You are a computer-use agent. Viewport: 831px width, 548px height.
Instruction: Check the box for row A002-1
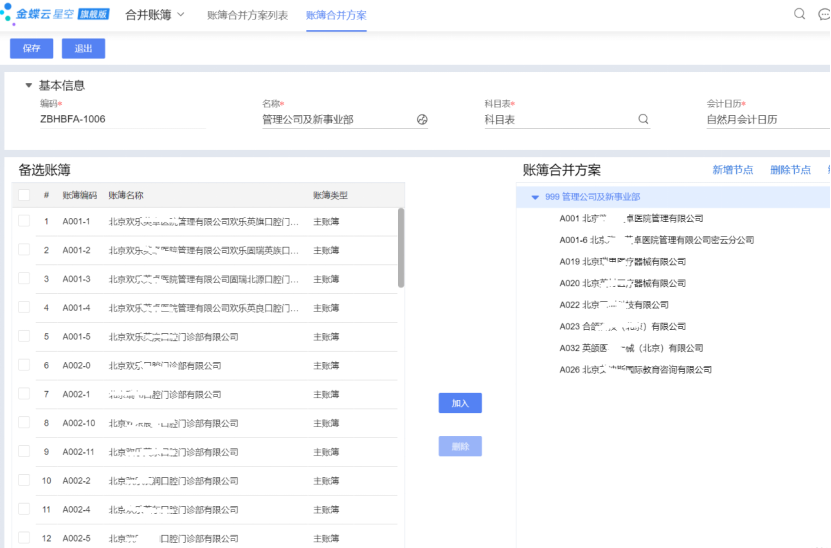click(x=24, y=394)
